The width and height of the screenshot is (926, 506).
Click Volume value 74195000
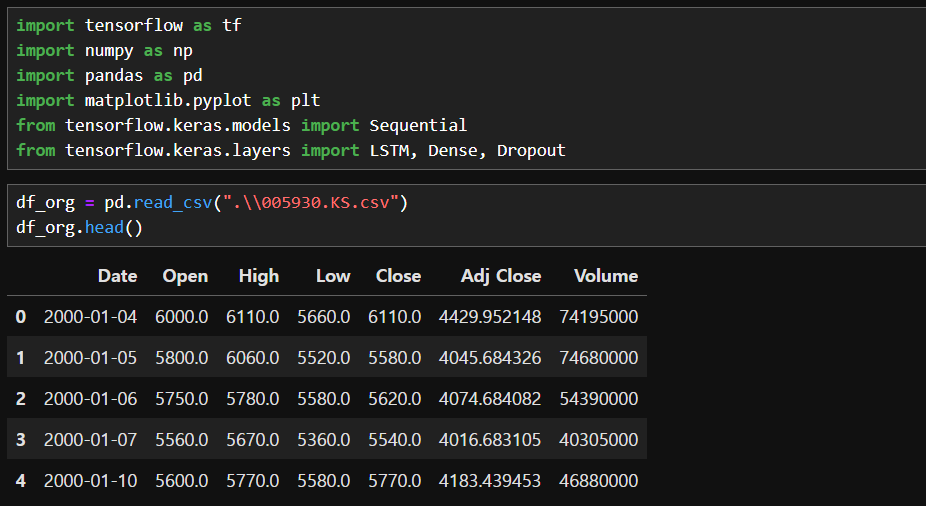(599, 316)
